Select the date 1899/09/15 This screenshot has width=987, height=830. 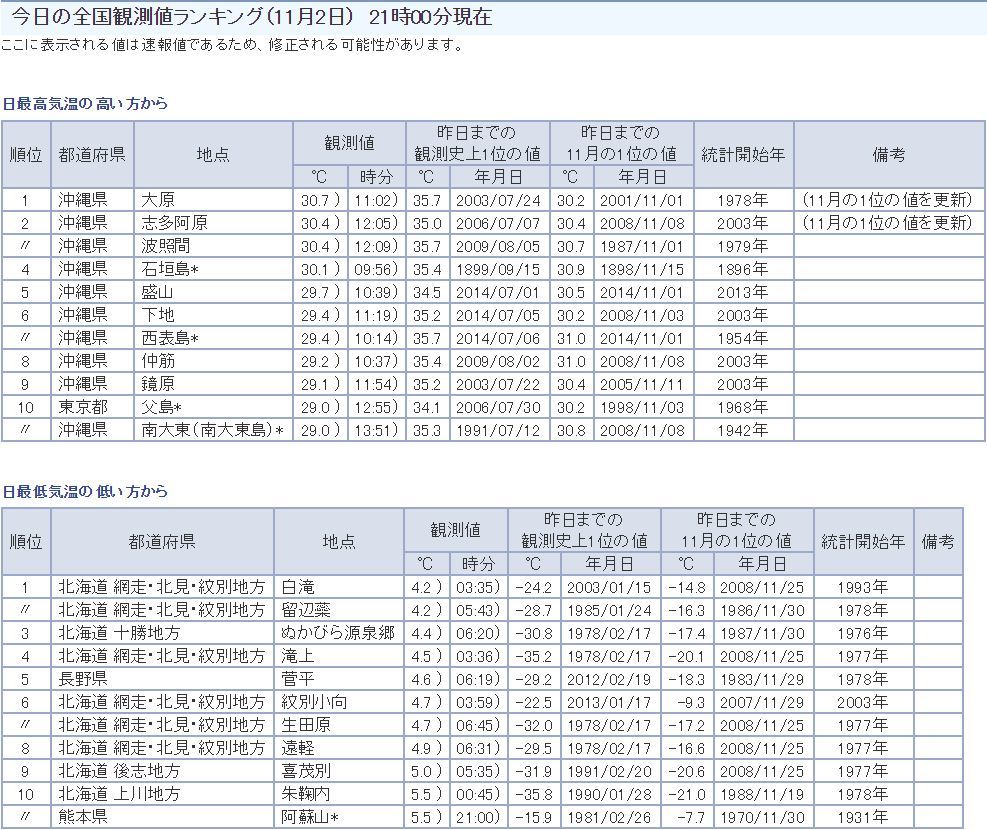(499, 269)
